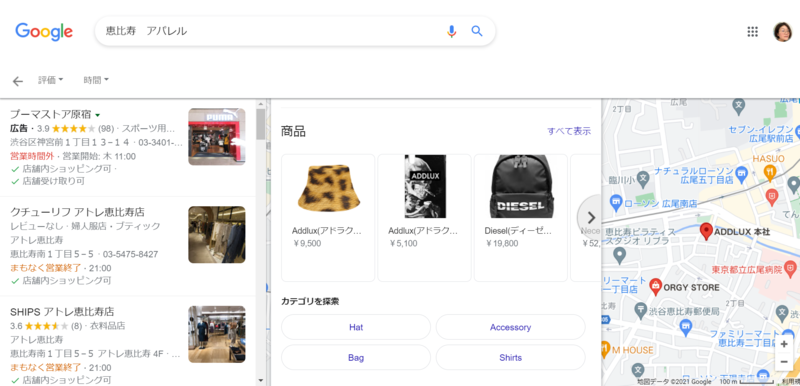Open the SHIPS アトレ恵比寿店 listing
Screen dimensions: 800x386
coord(62,312)
